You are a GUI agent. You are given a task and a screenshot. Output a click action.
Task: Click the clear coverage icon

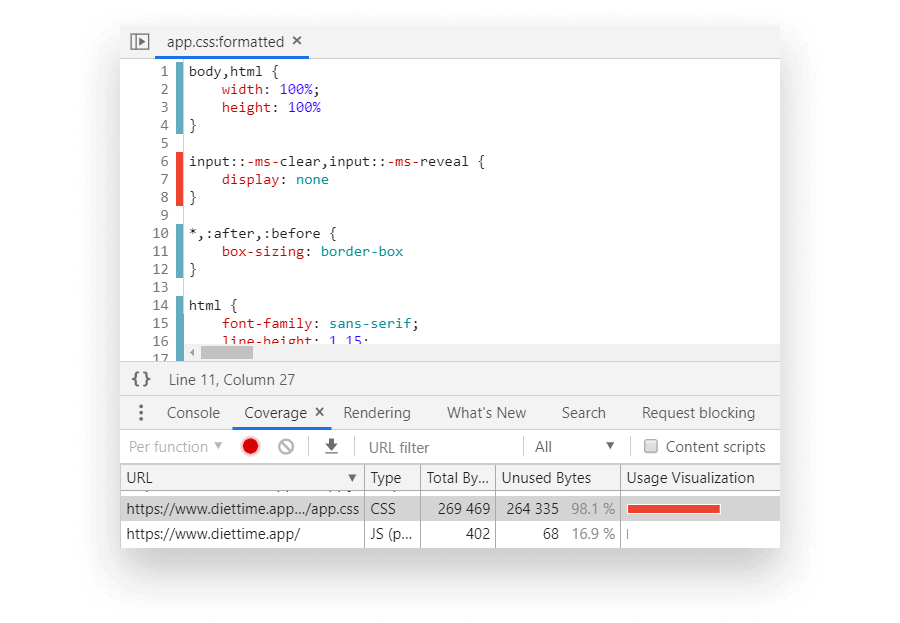286,447
